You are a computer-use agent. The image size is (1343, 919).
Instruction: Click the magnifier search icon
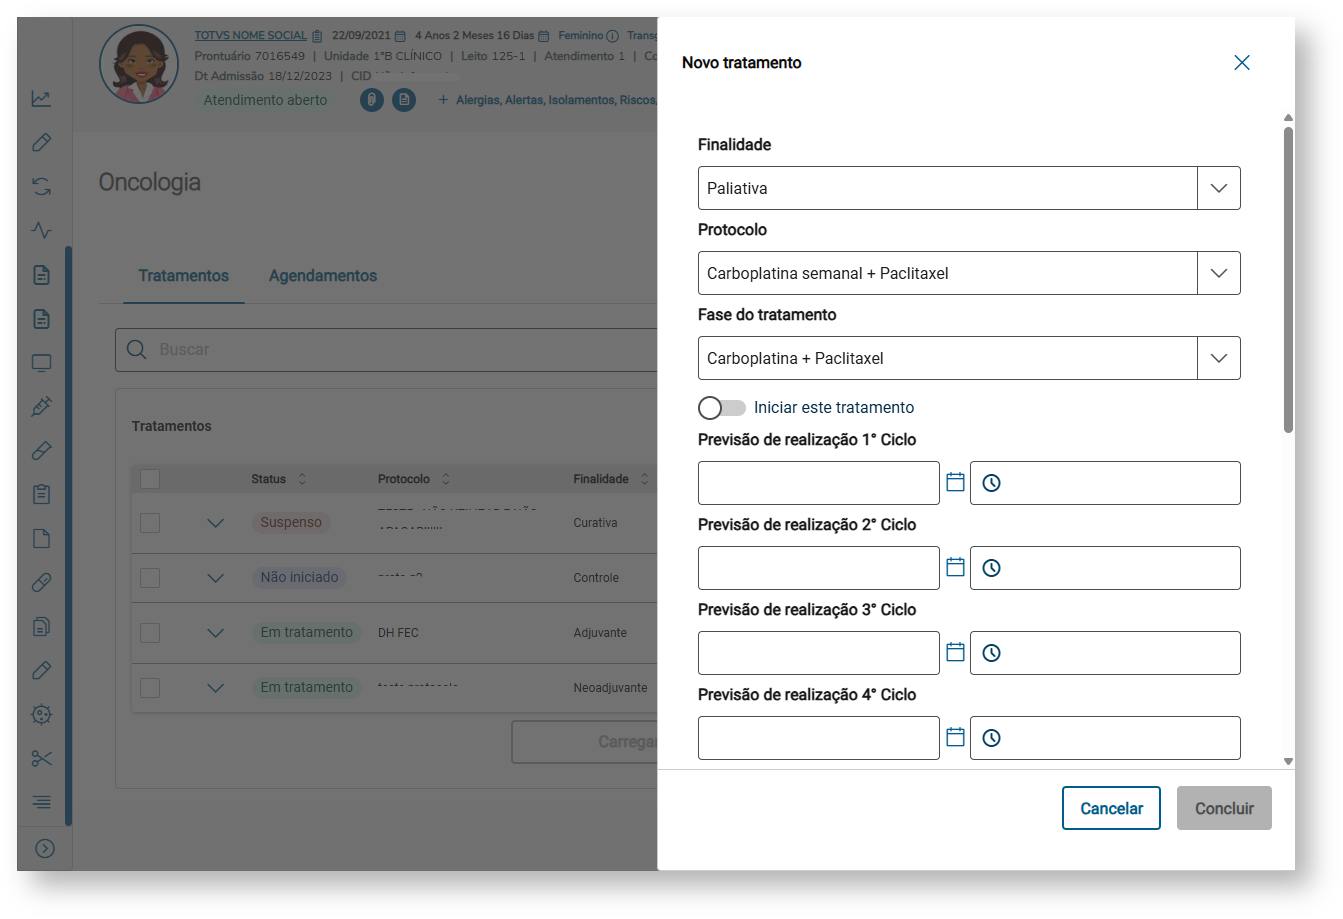137,350
